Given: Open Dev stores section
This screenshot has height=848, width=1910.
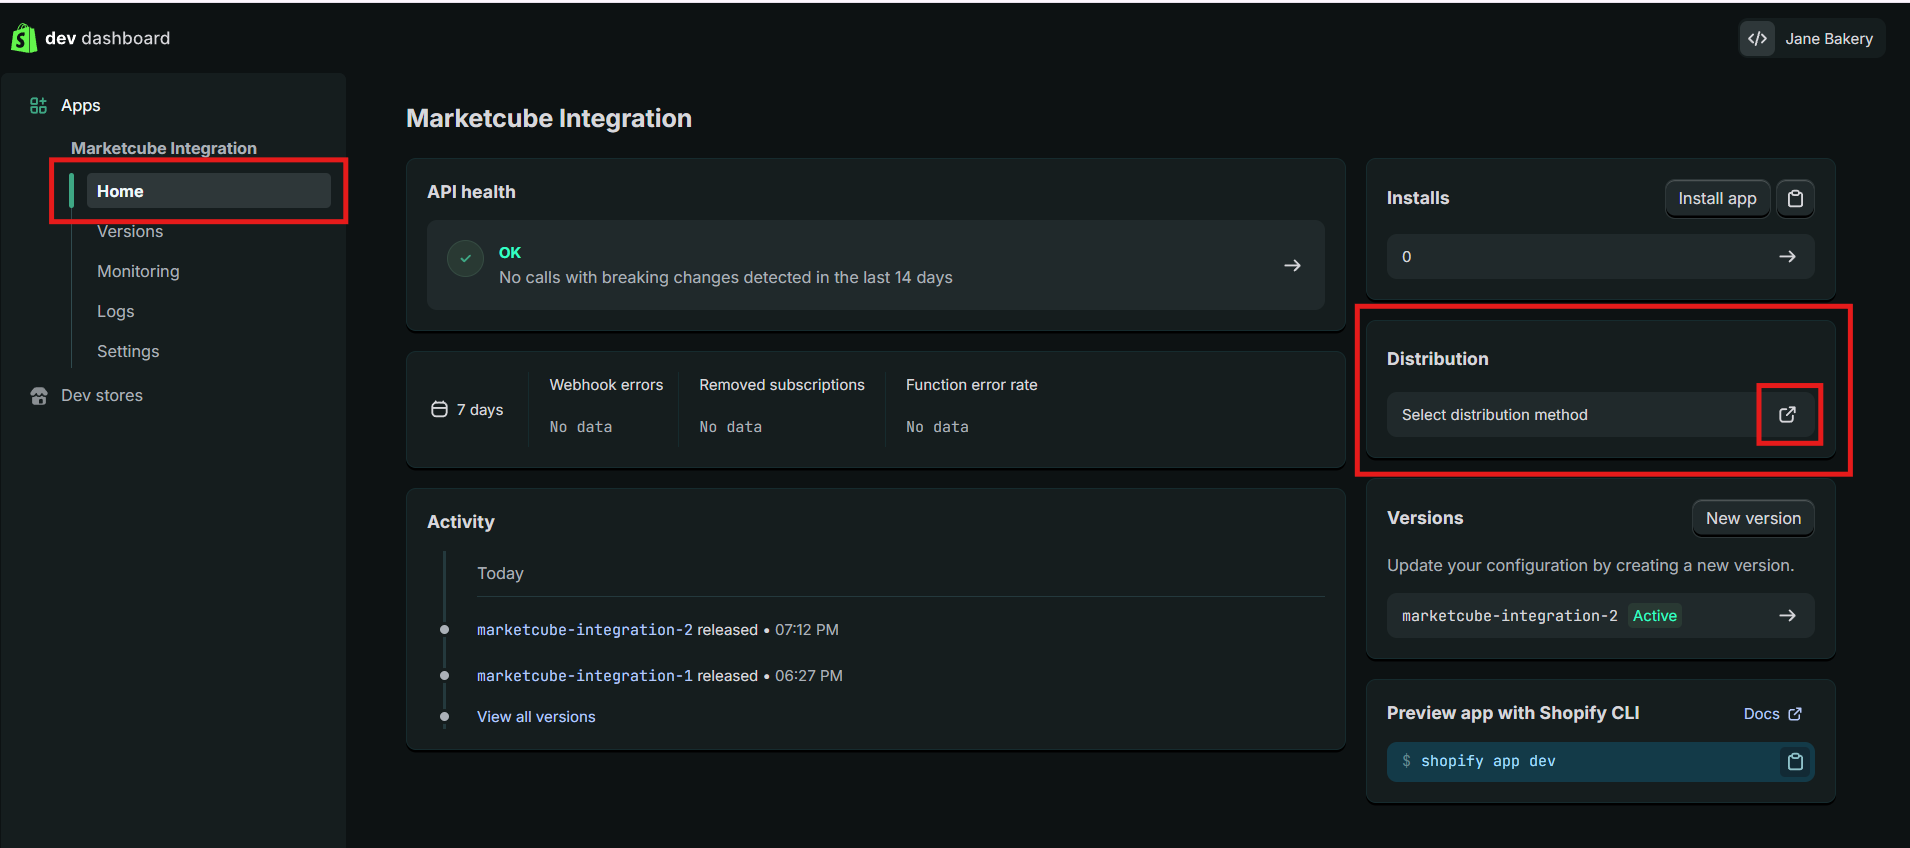Looking at the screenshot, I should pyautogui.click(x=102, y=395).
